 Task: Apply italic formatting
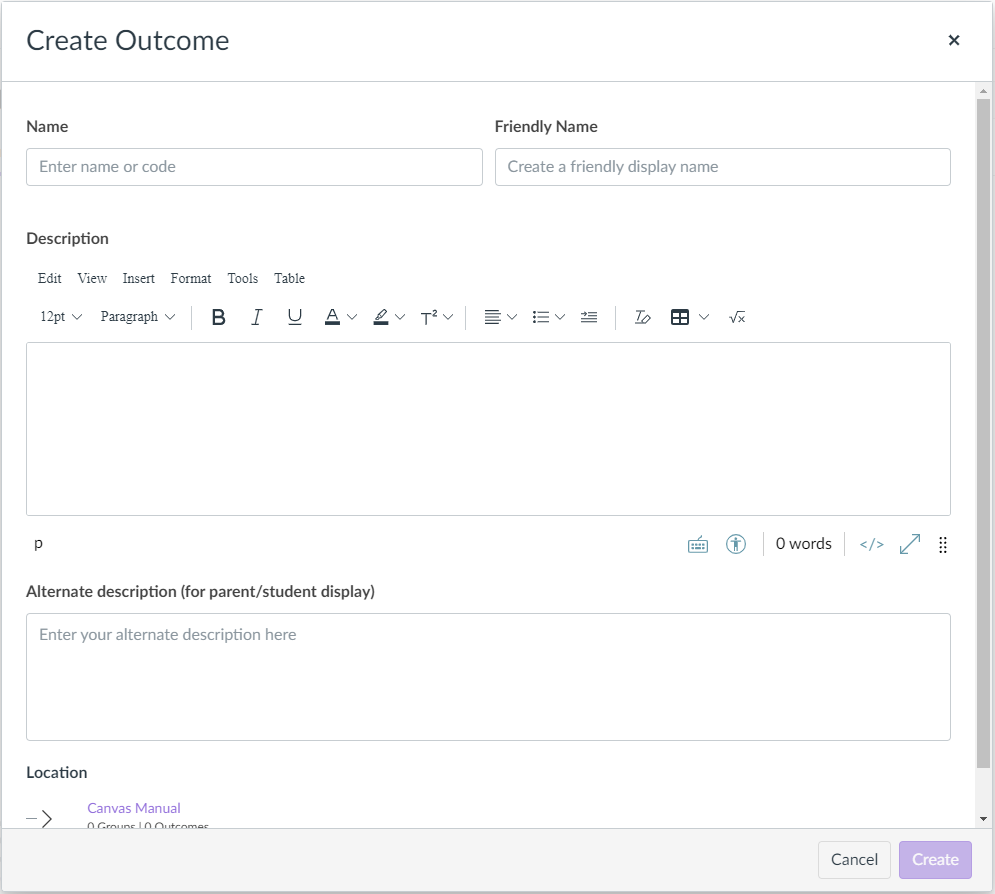coord(257,317)
